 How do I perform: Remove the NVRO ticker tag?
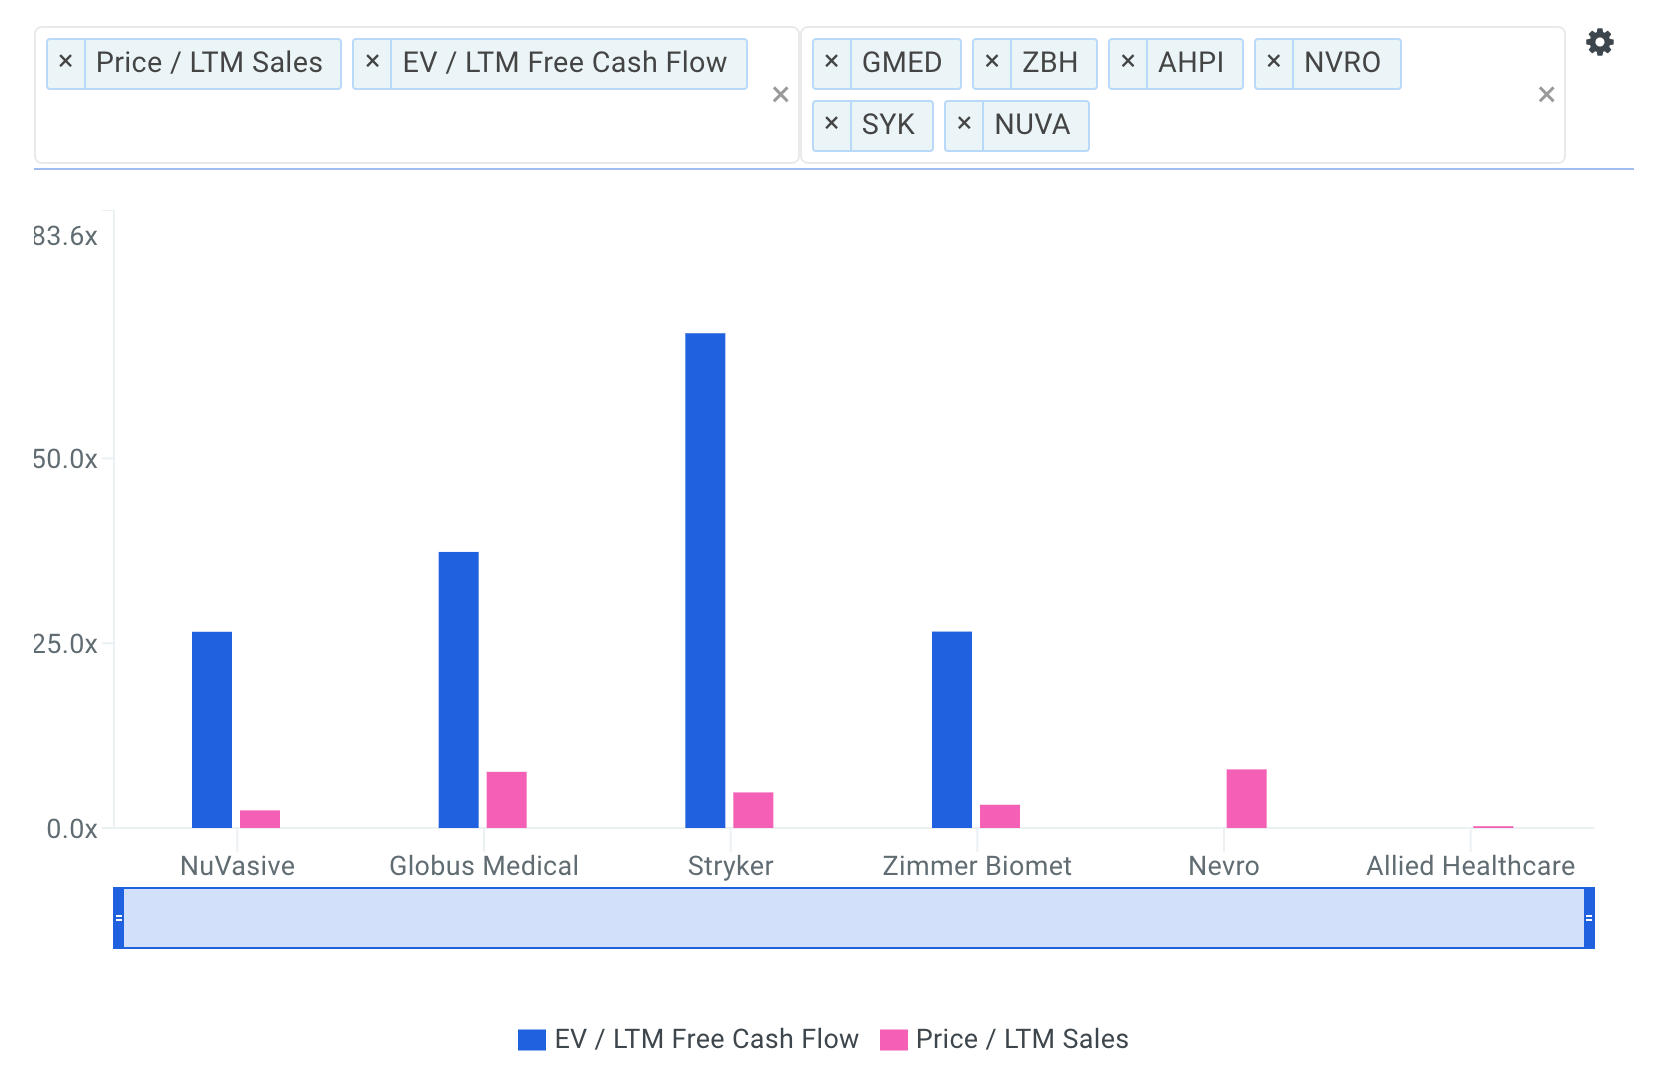coord(1274,62)
